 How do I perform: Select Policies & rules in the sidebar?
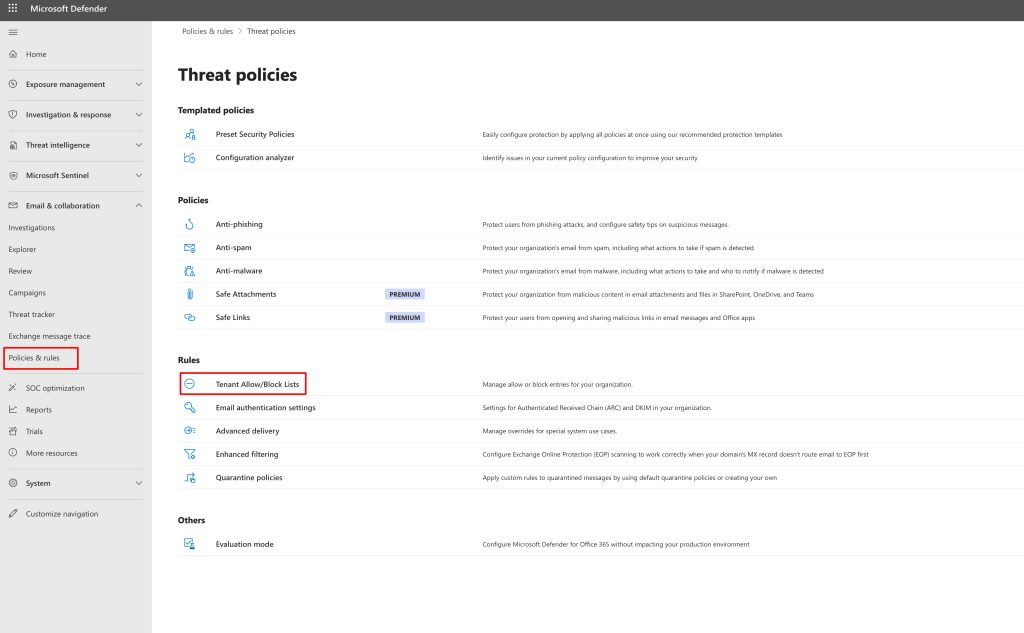coord(34,358)
